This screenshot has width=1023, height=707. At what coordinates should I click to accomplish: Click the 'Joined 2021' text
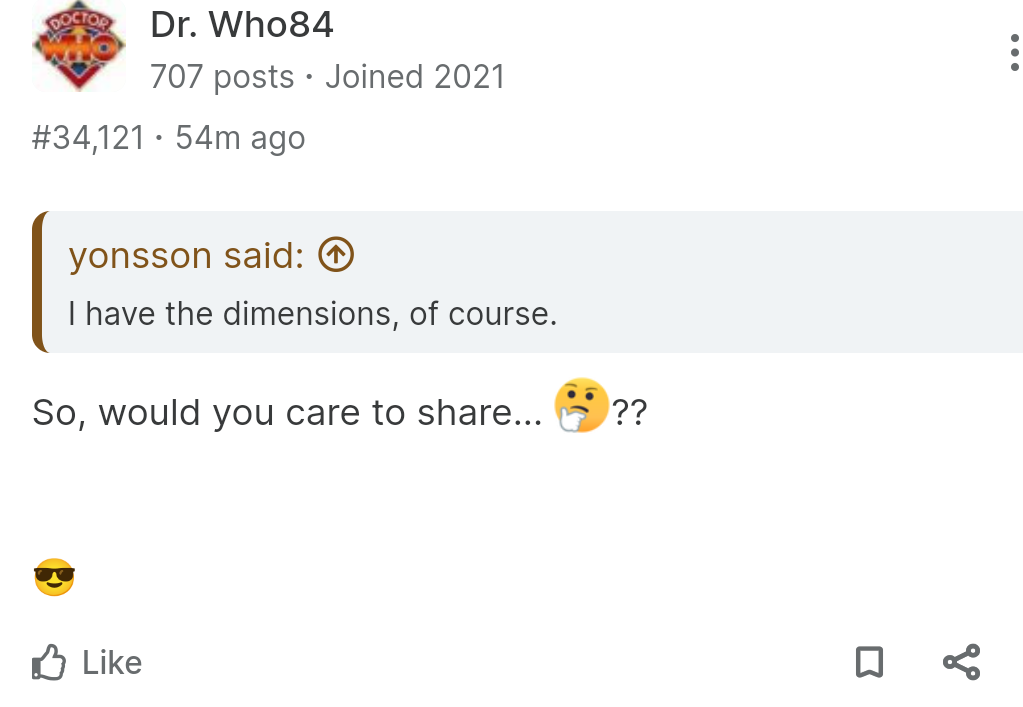point(415,77)
